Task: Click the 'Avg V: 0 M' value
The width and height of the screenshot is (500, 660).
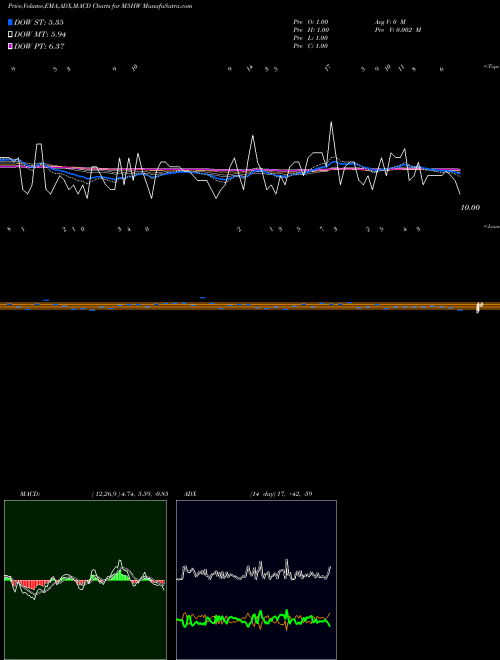Action: pyautogui.click(x=390, y=21)
